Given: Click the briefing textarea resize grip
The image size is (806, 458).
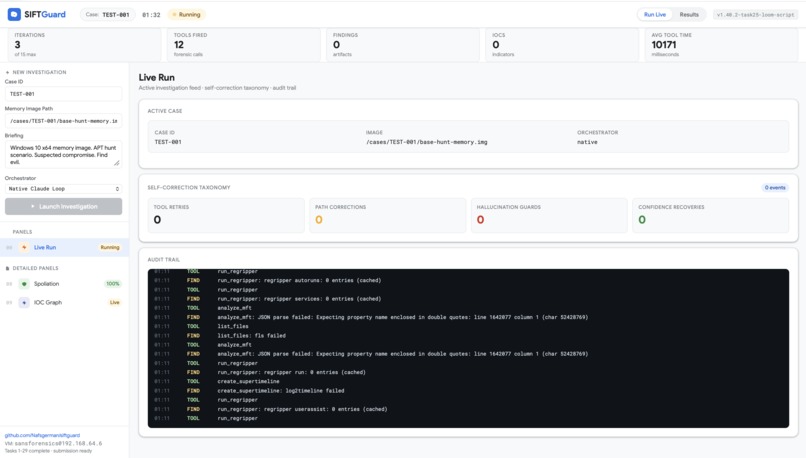Looking at the screenshot, I should (117, 163).
